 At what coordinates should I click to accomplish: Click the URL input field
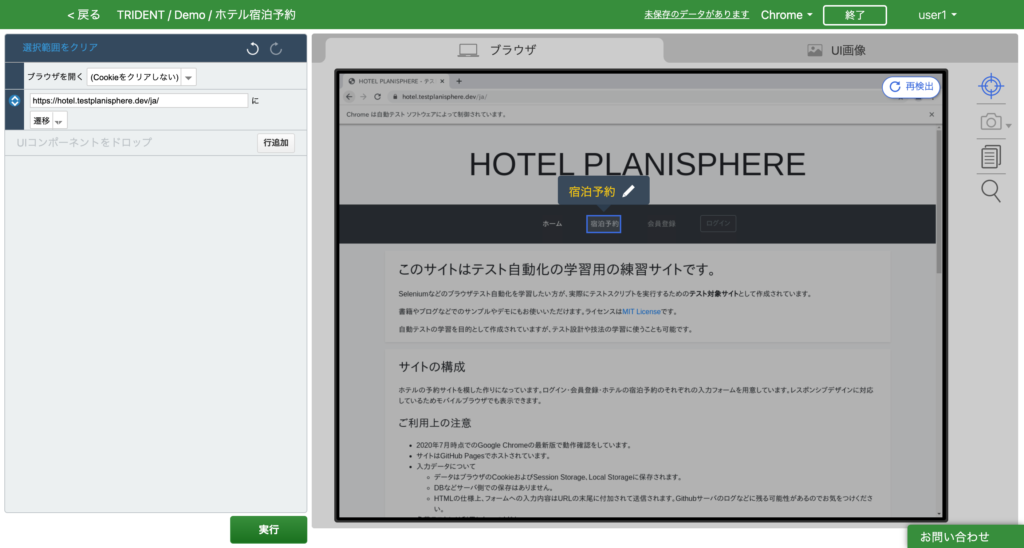(x=138, y=101)
